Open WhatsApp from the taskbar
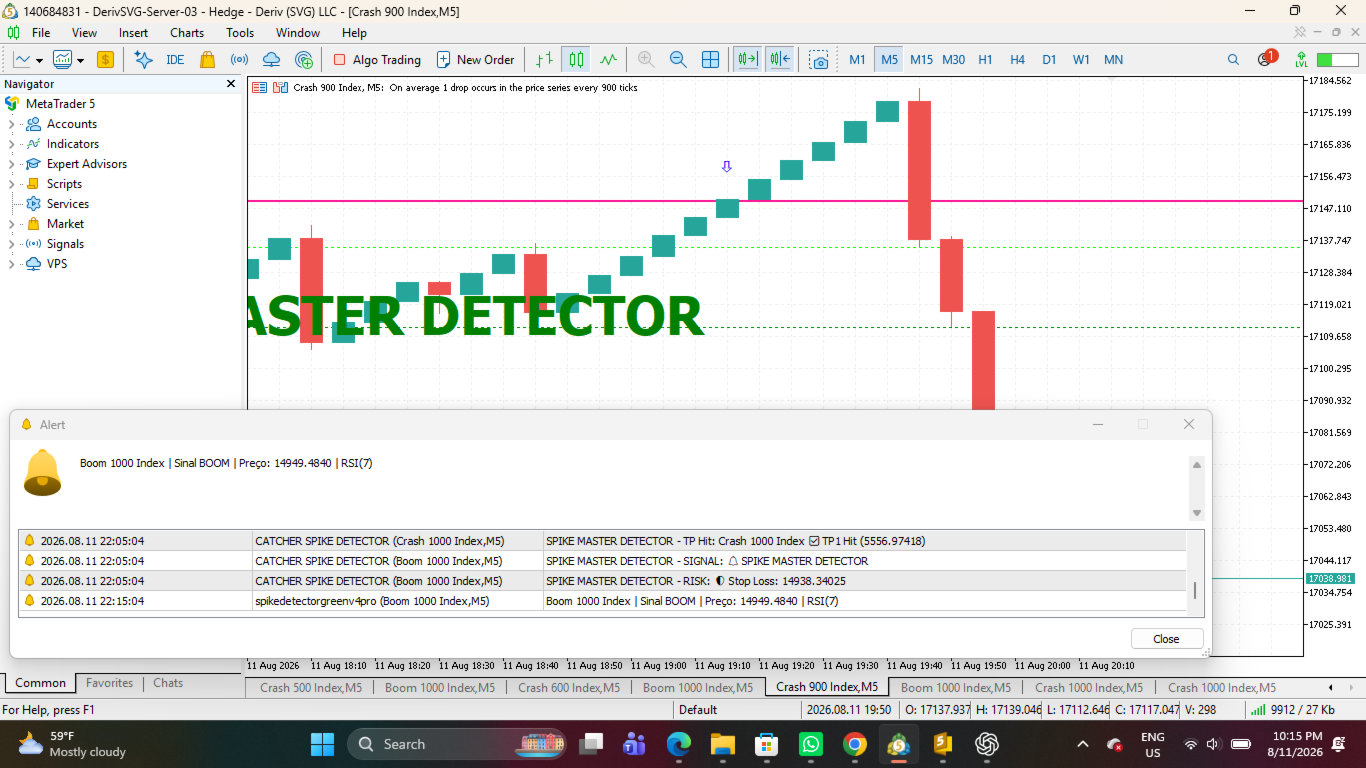This screenshot has width=1366, height=768. 810,744
